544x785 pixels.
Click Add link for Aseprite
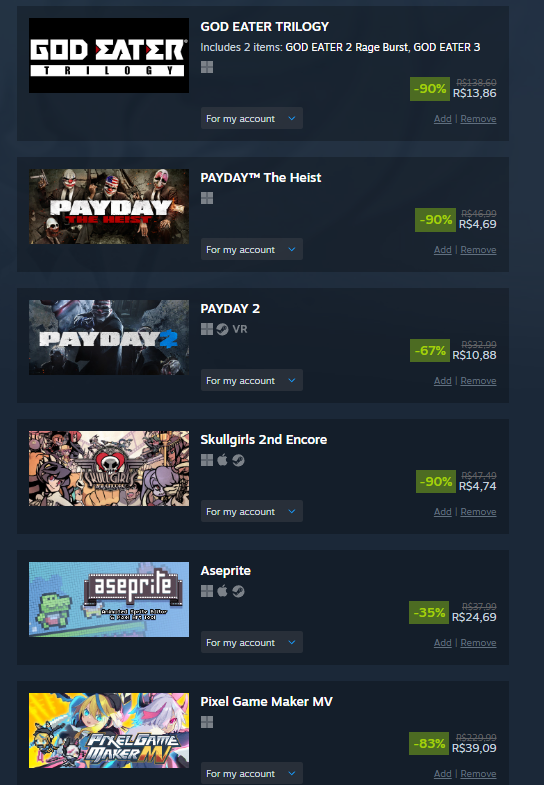click(442, 642)
